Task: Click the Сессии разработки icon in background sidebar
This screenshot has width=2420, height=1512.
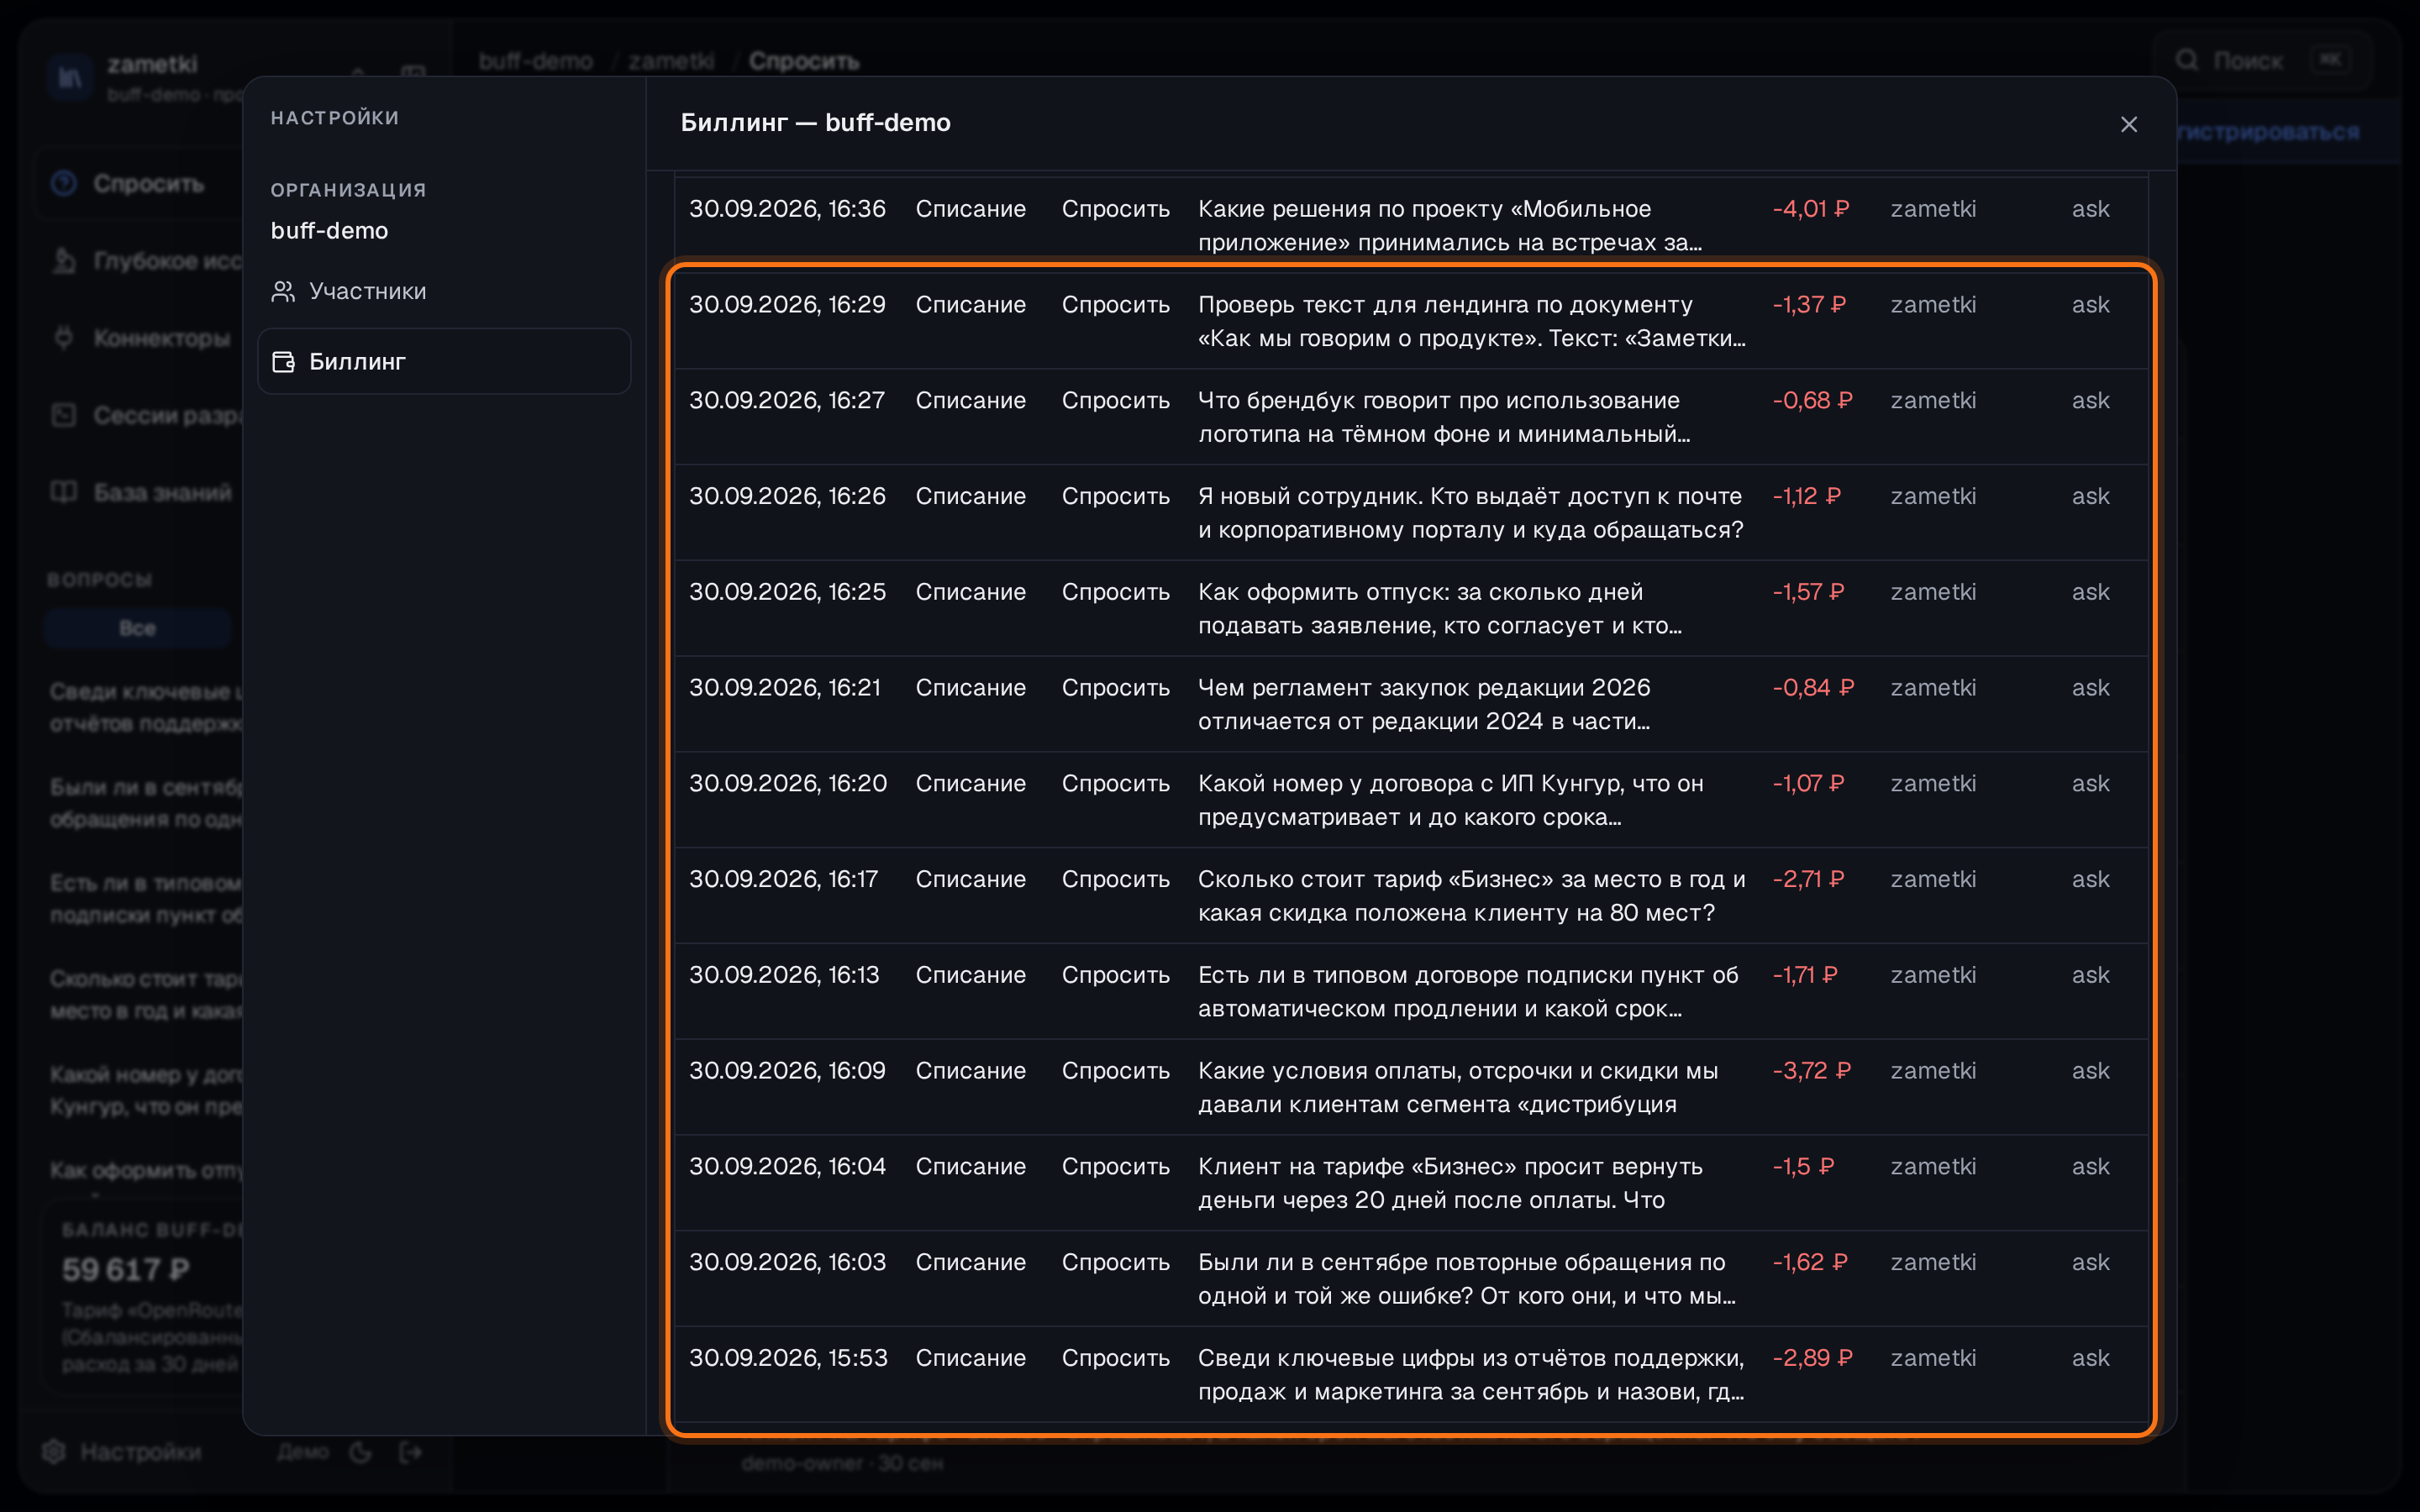Action: coord(64,415)
